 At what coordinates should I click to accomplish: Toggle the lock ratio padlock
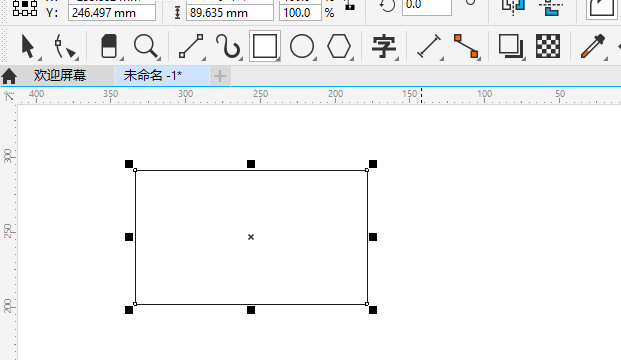click(349, 5)
